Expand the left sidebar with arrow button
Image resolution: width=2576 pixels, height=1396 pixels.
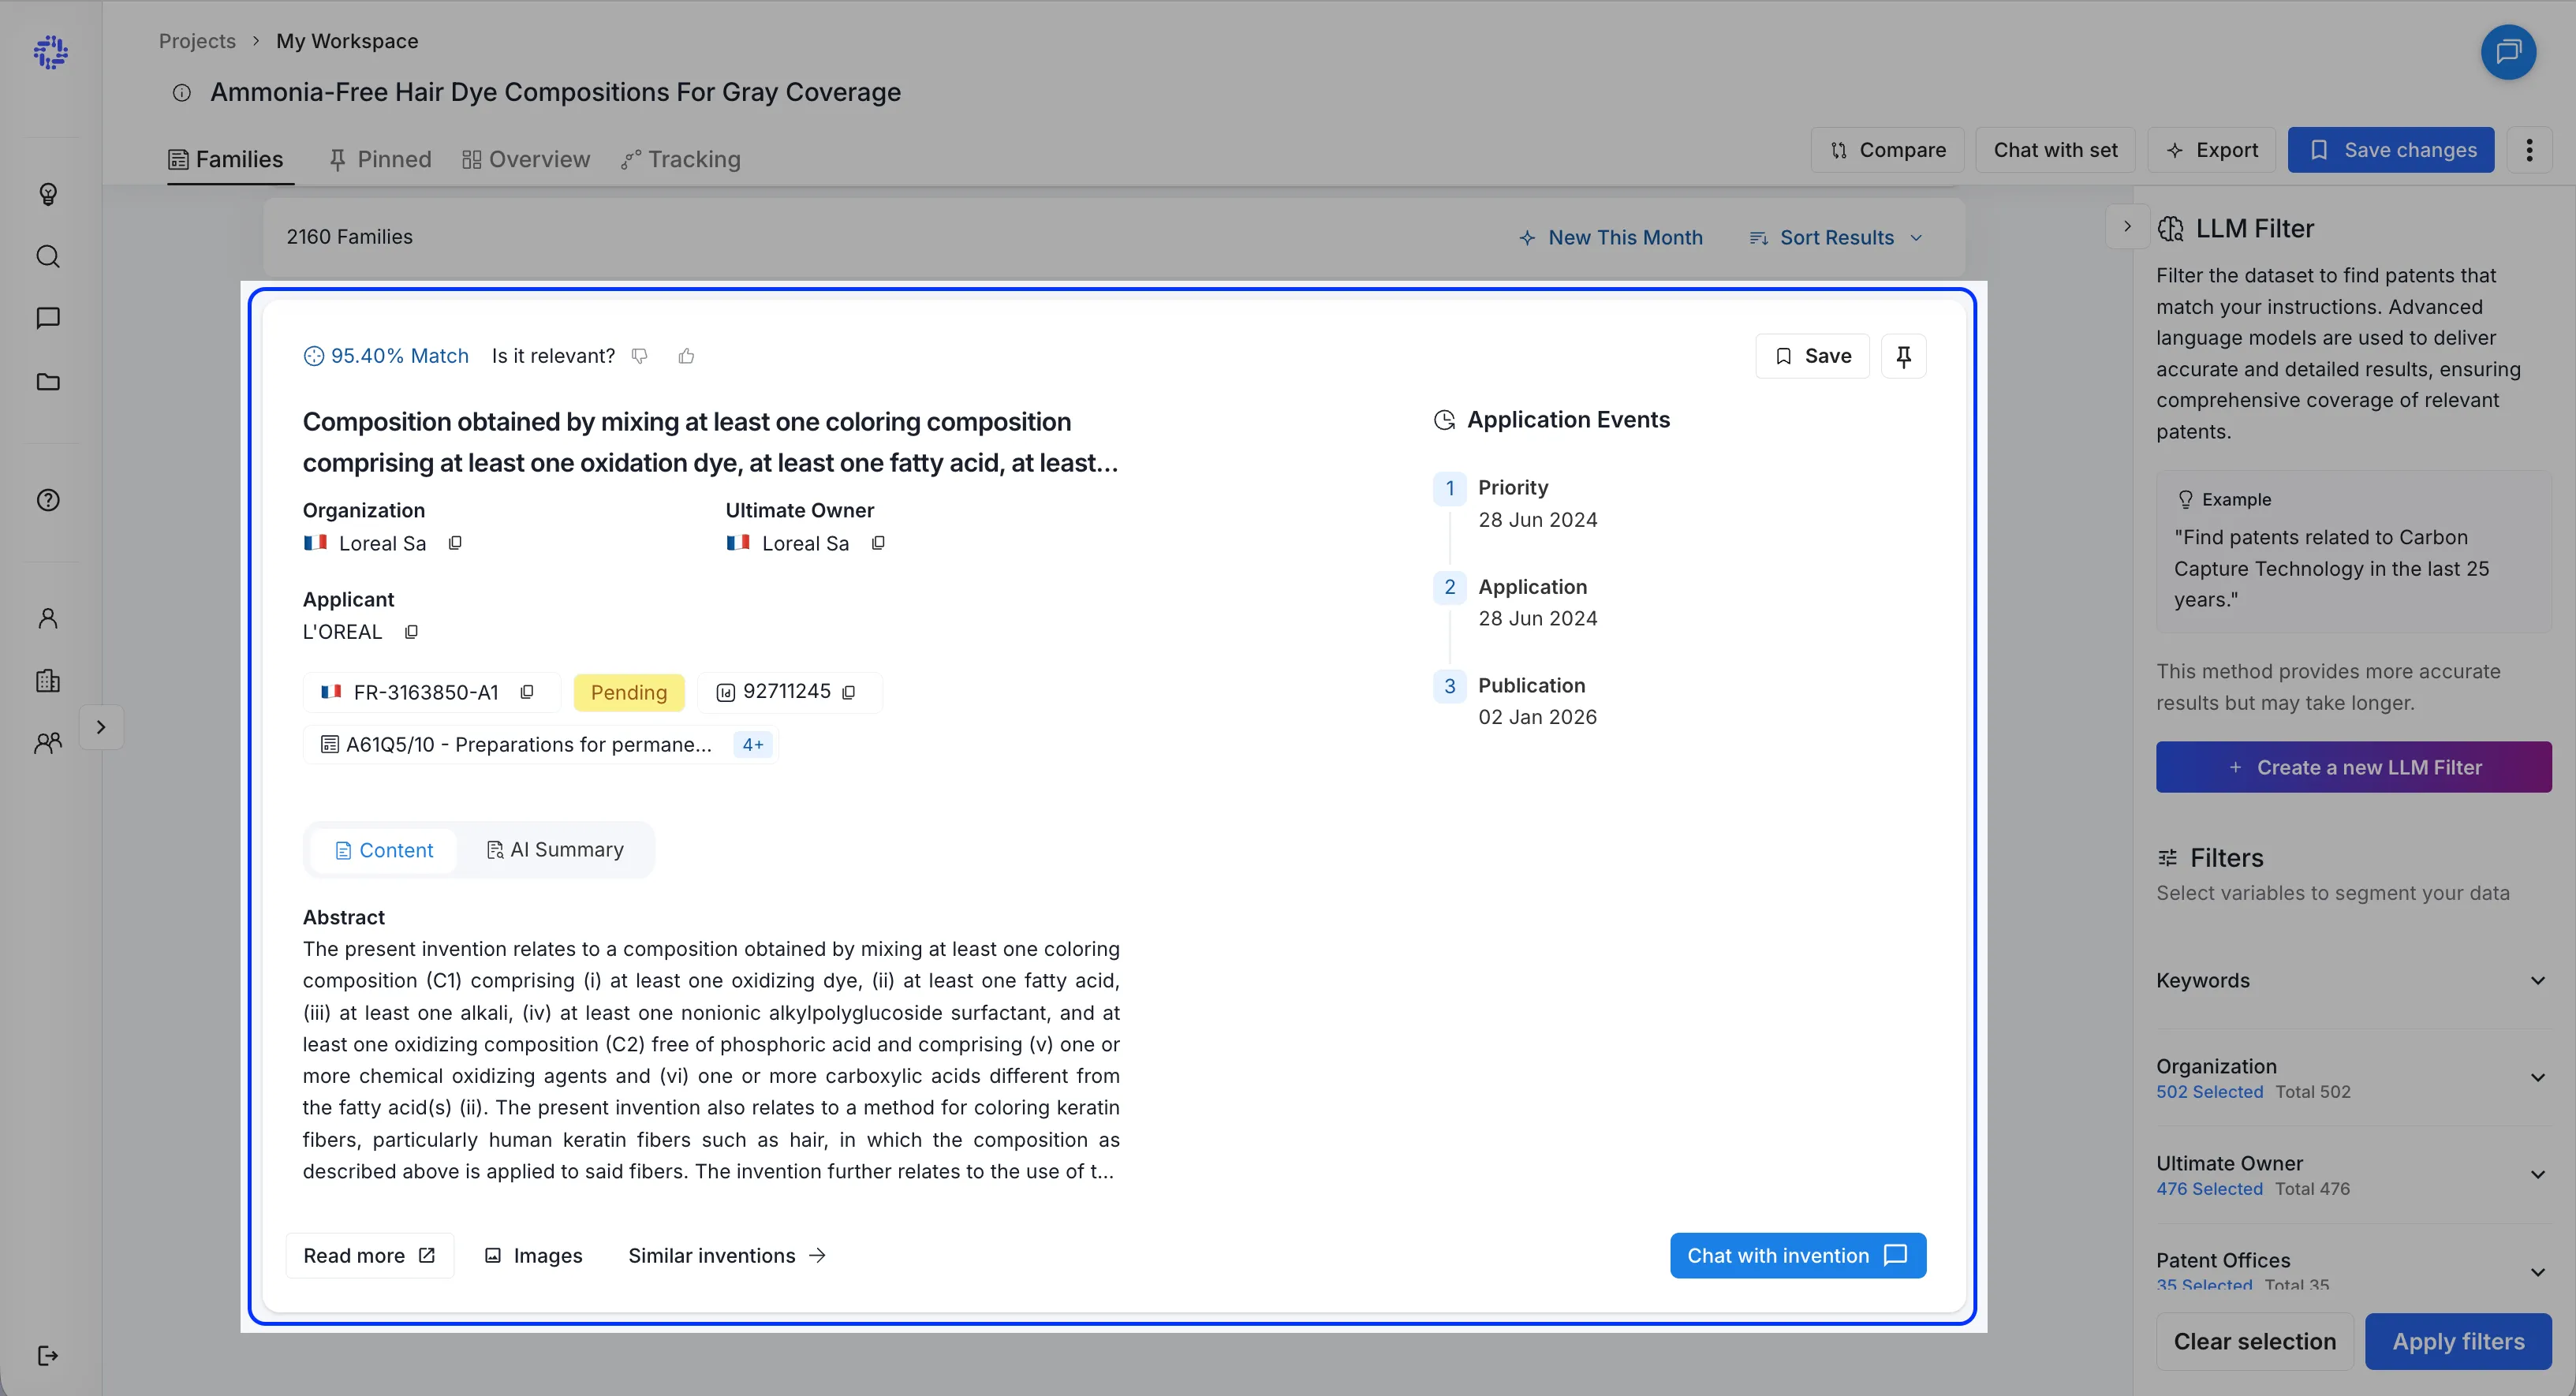coord(101,727)
